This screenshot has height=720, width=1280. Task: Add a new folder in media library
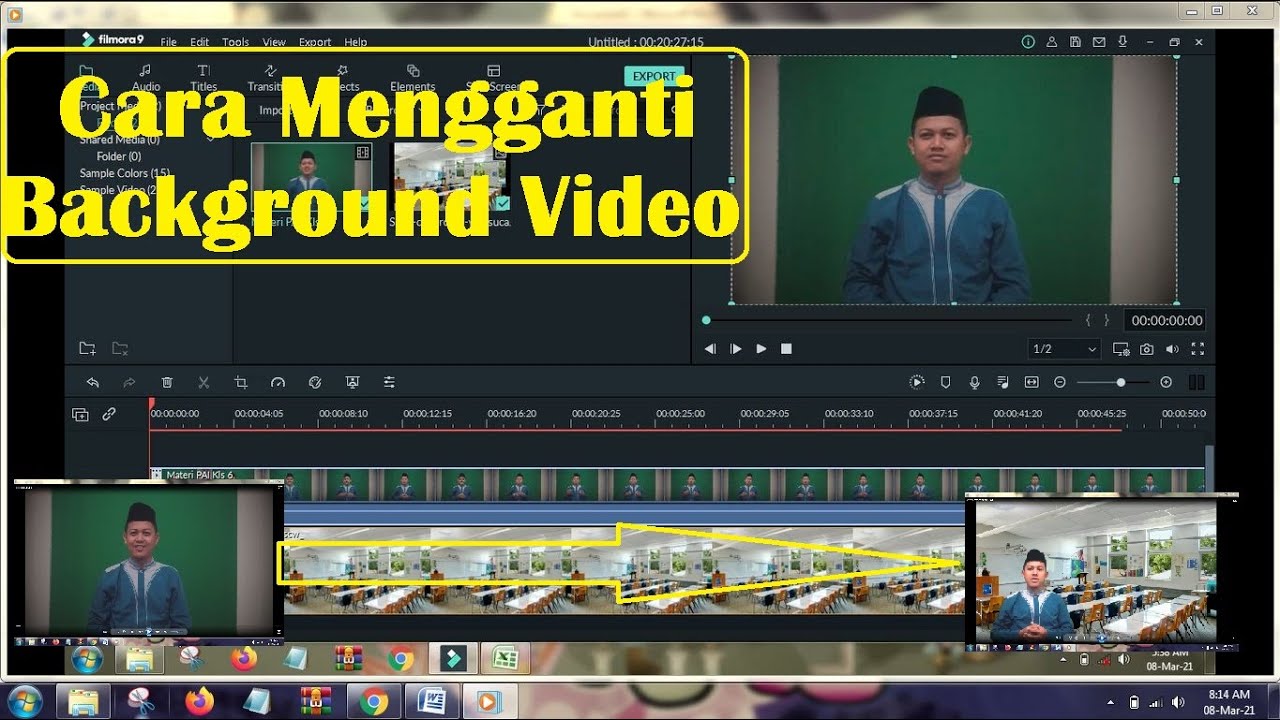88,348
